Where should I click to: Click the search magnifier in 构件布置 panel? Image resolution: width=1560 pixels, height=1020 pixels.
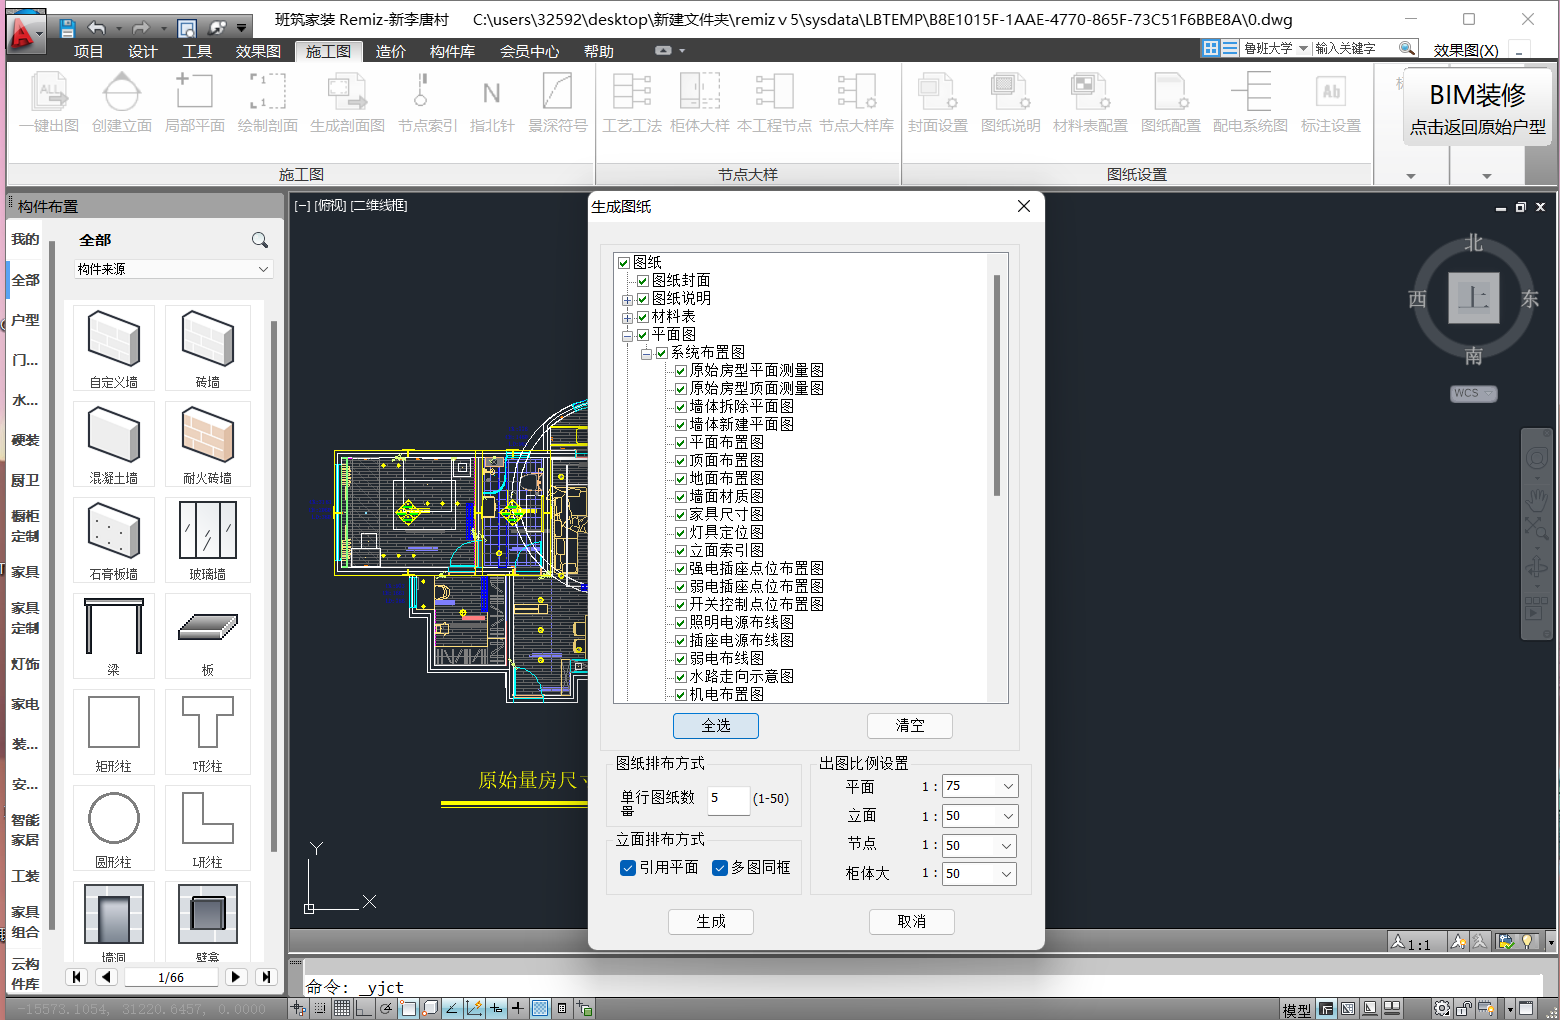click(260, 240)
